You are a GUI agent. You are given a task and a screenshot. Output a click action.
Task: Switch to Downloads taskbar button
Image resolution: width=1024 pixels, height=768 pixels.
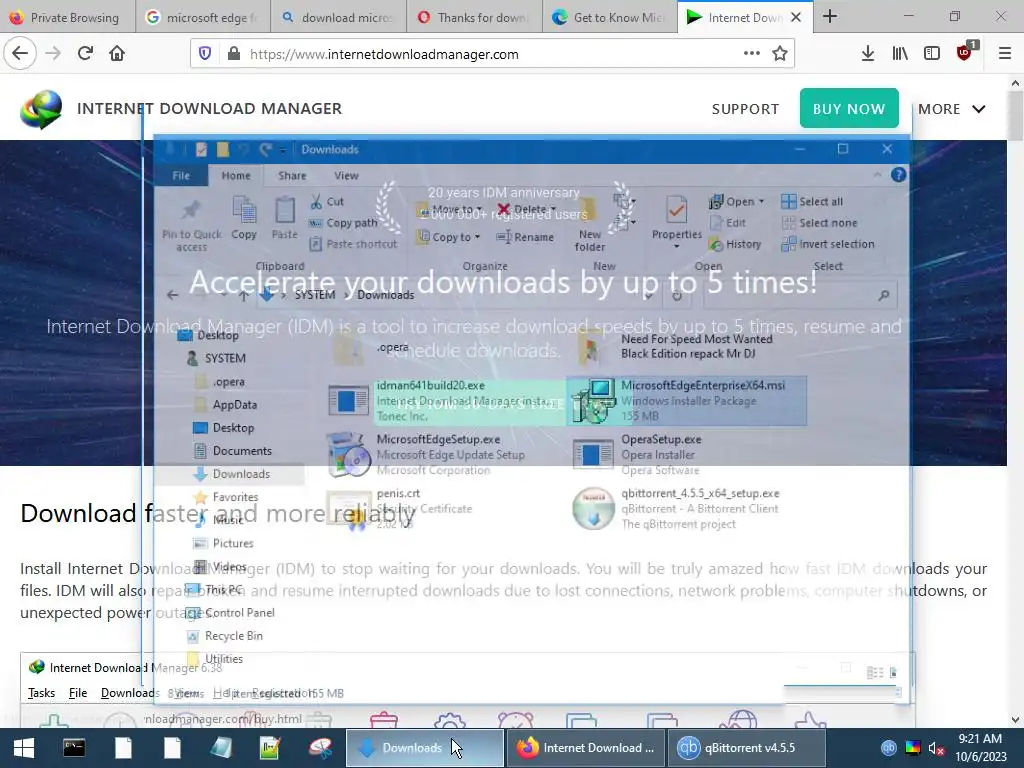[x=424, y=748]
